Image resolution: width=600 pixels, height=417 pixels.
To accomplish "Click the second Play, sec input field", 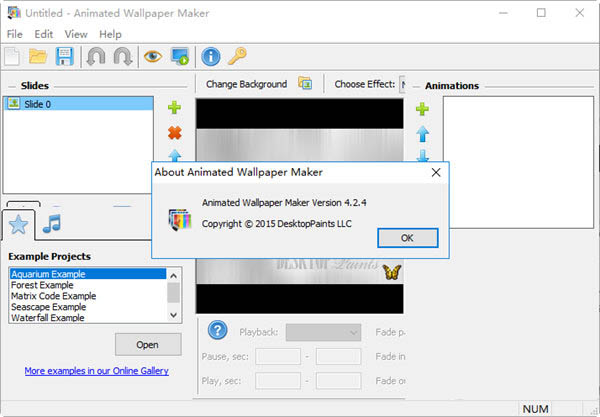I will pos(338,381).
